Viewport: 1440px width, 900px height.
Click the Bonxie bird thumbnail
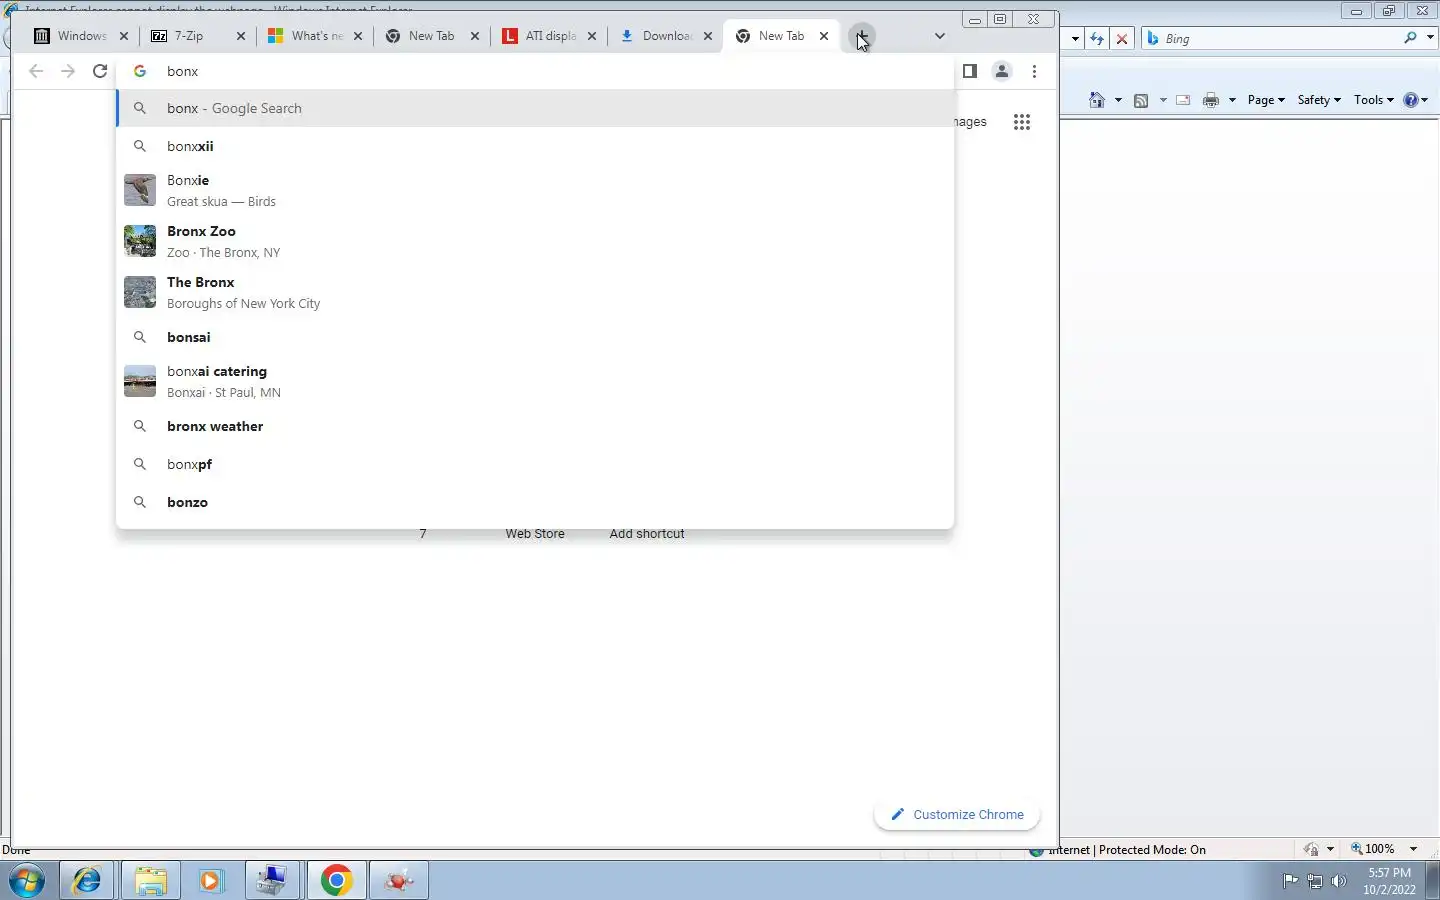coord(140,190)
